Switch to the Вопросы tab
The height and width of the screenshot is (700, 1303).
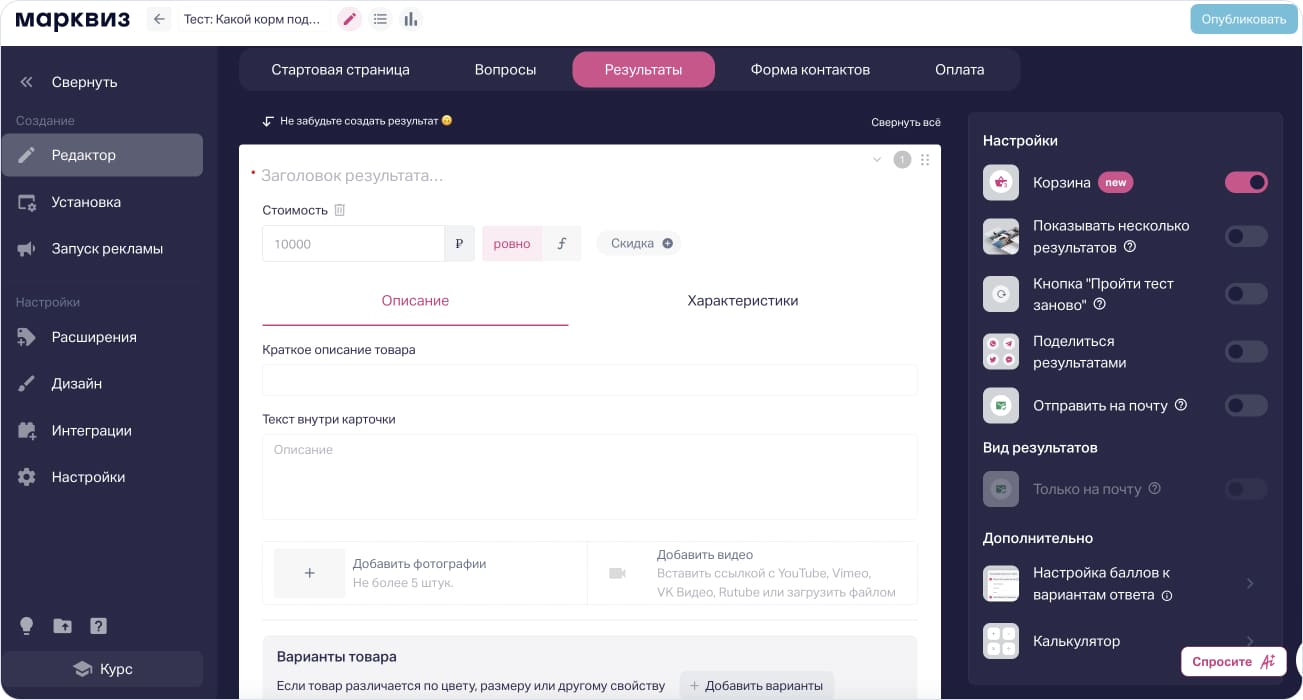pos(505,70)
